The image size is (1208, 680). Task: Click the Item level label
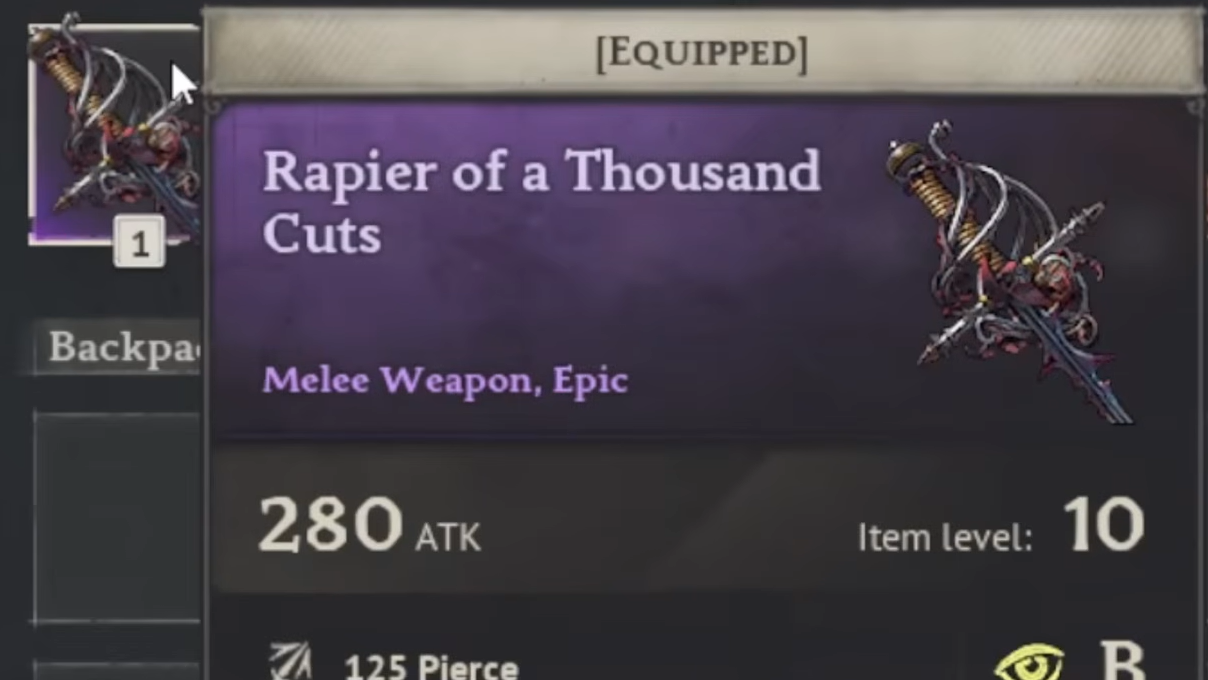(x=944, y=538)
